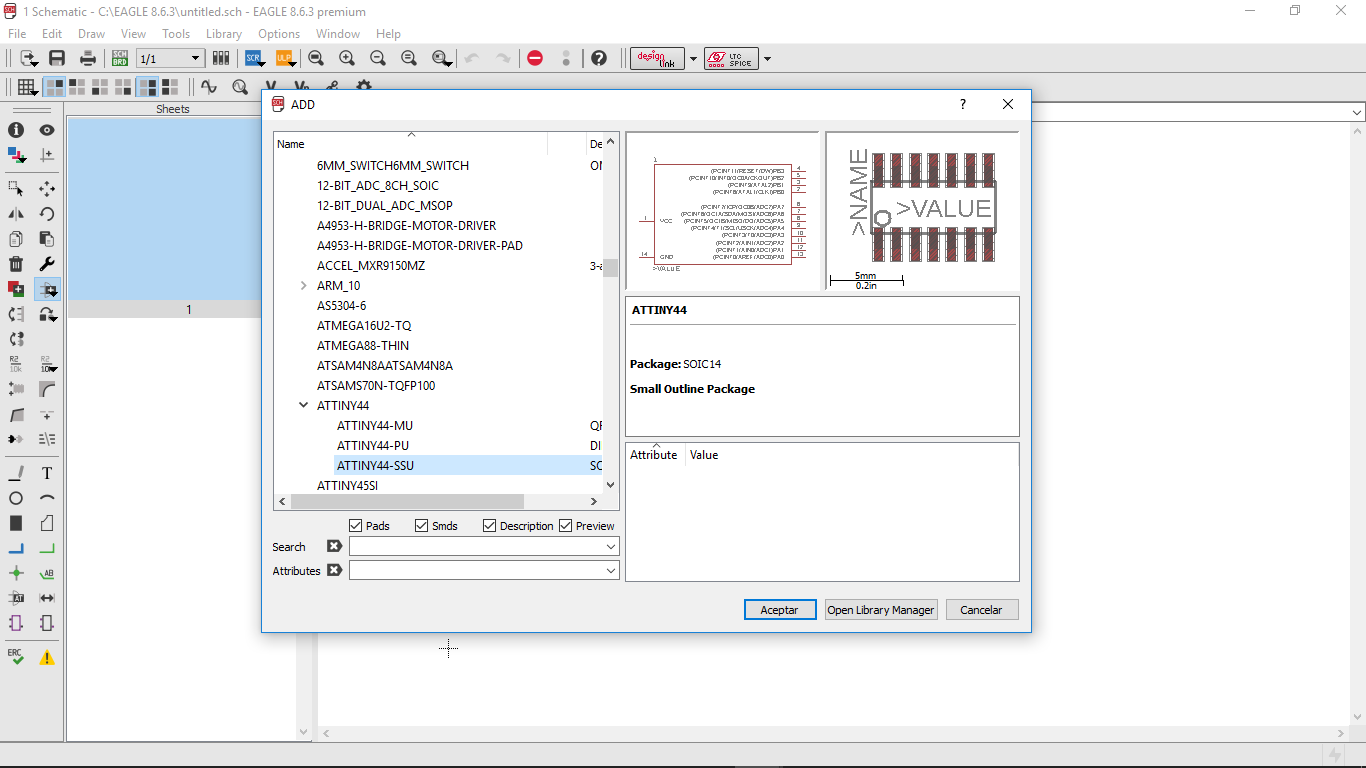The width and height of the screenshot is (1366, 768).
Task: Click the Print icon in the toolbar
Action: tap(88, 58)
